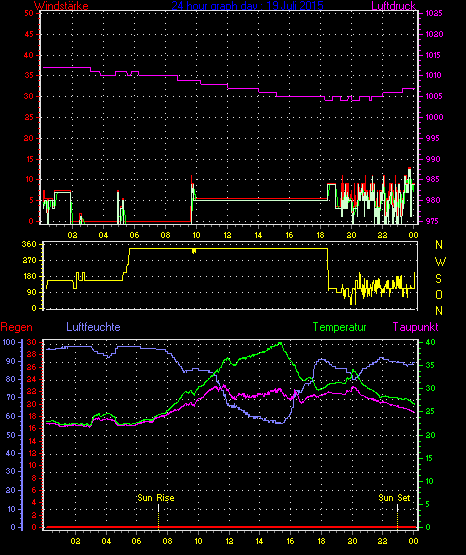Click the W wind direction letter

point(440,262)
